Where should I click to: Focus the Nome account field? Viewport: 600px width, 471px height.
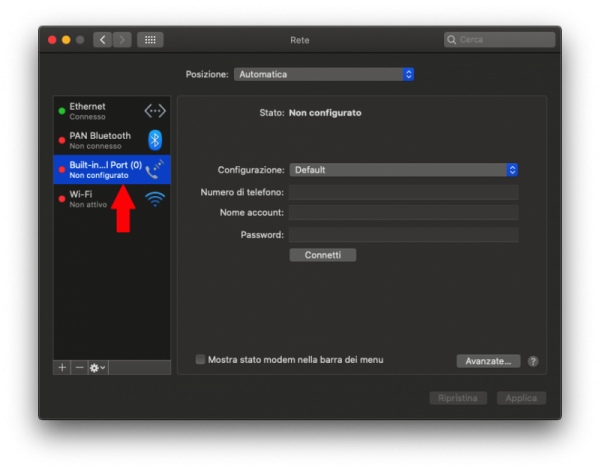click(404, 212)
